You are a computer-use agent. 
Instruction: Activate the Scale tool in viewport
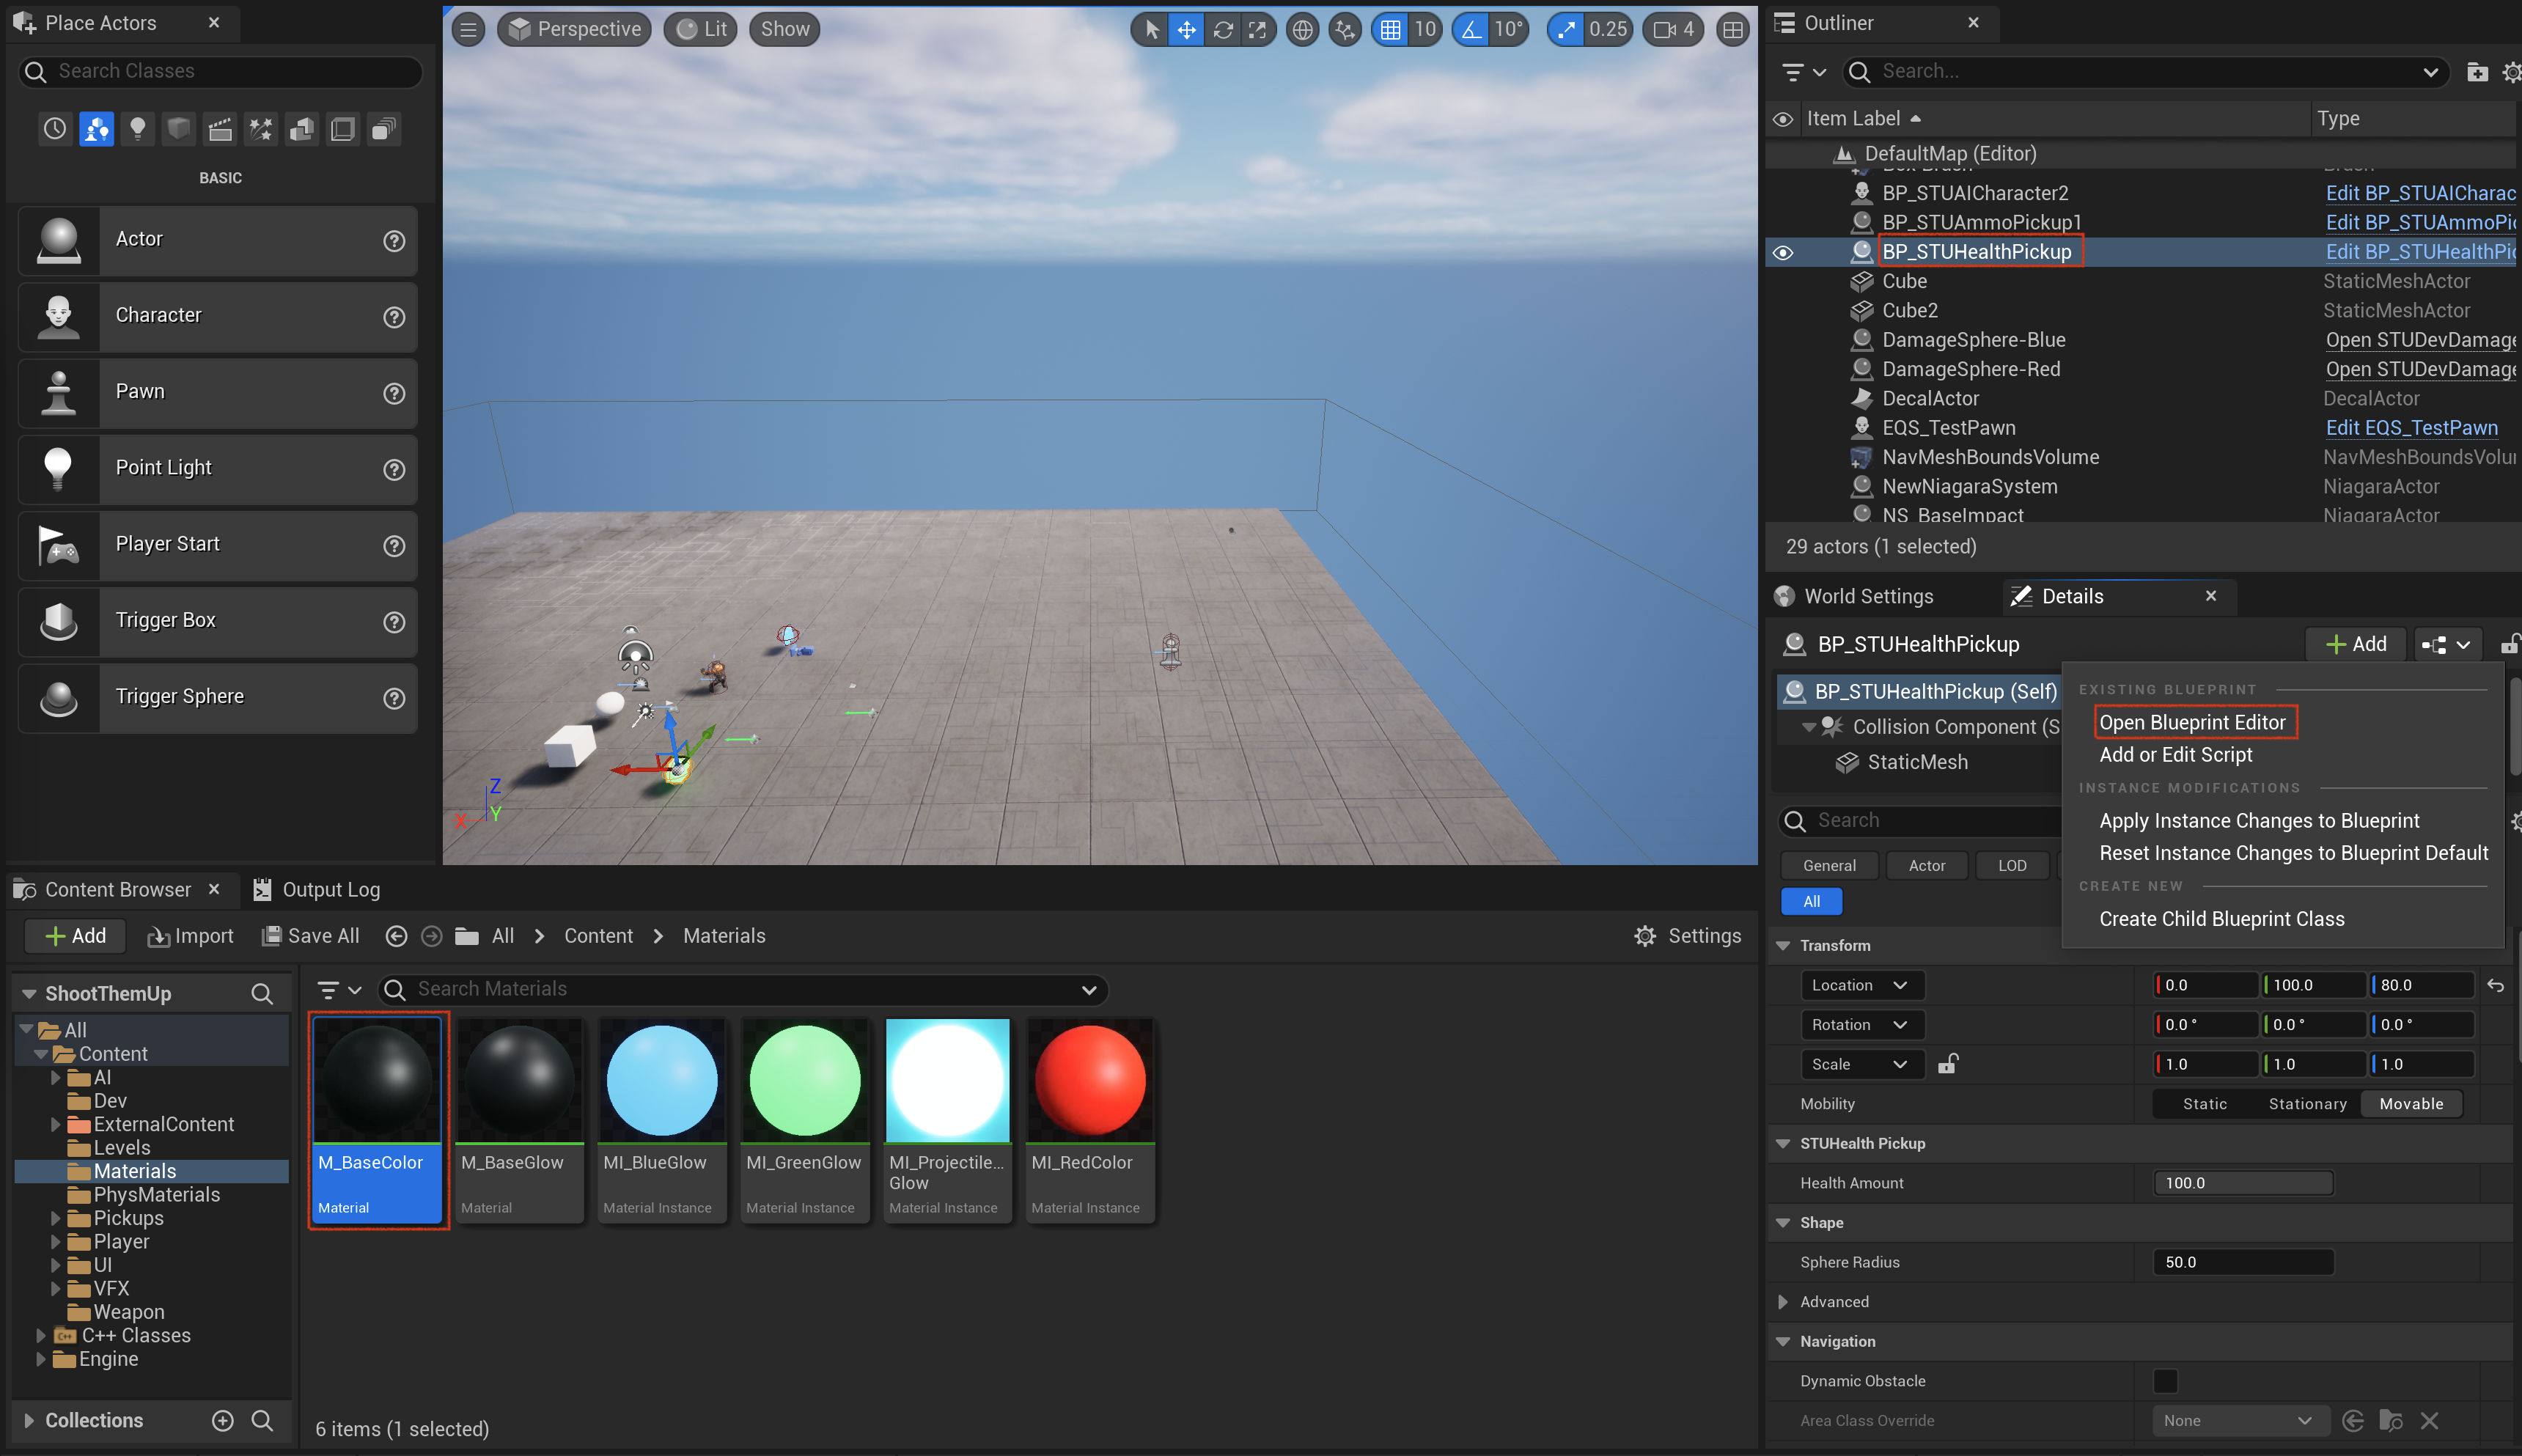coord(1257,29)
